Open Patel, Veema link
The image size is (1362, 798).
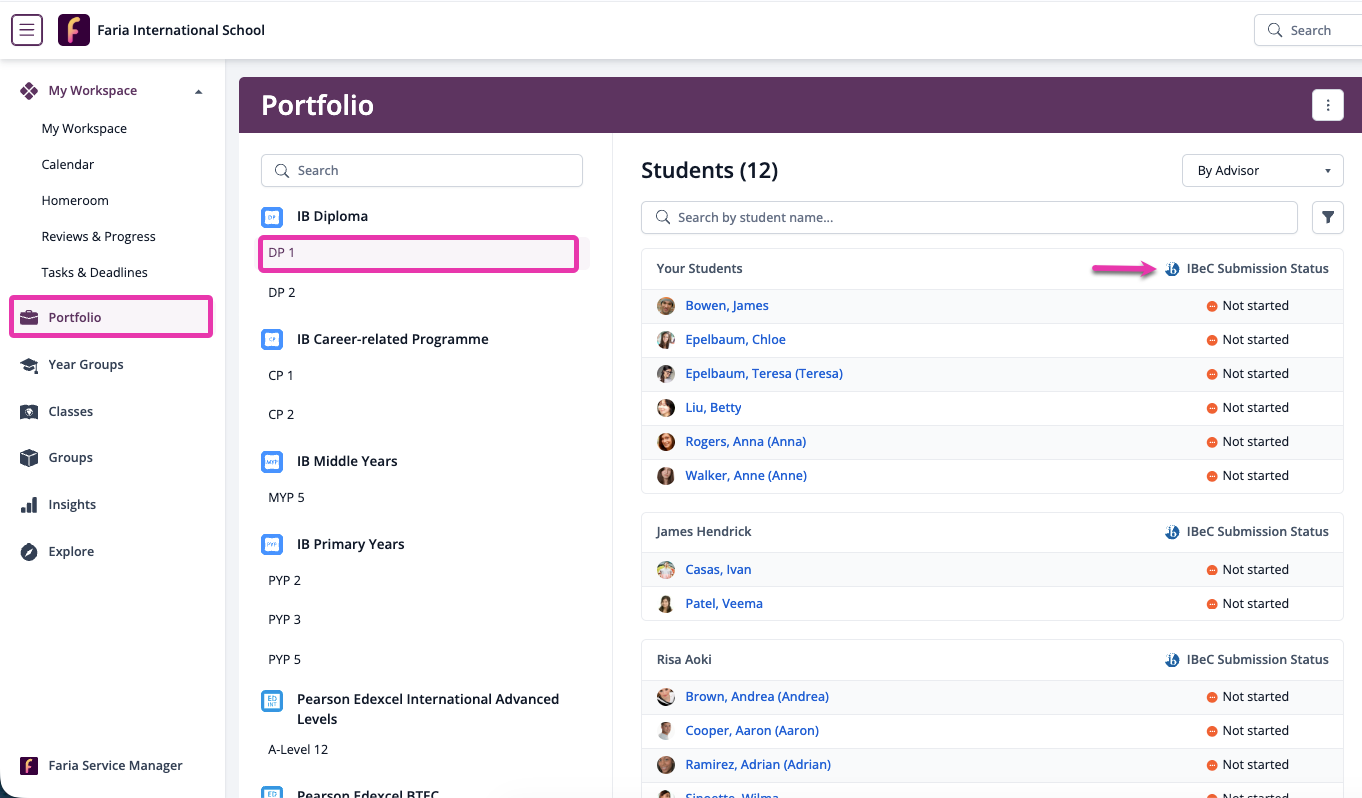(724, 604)
